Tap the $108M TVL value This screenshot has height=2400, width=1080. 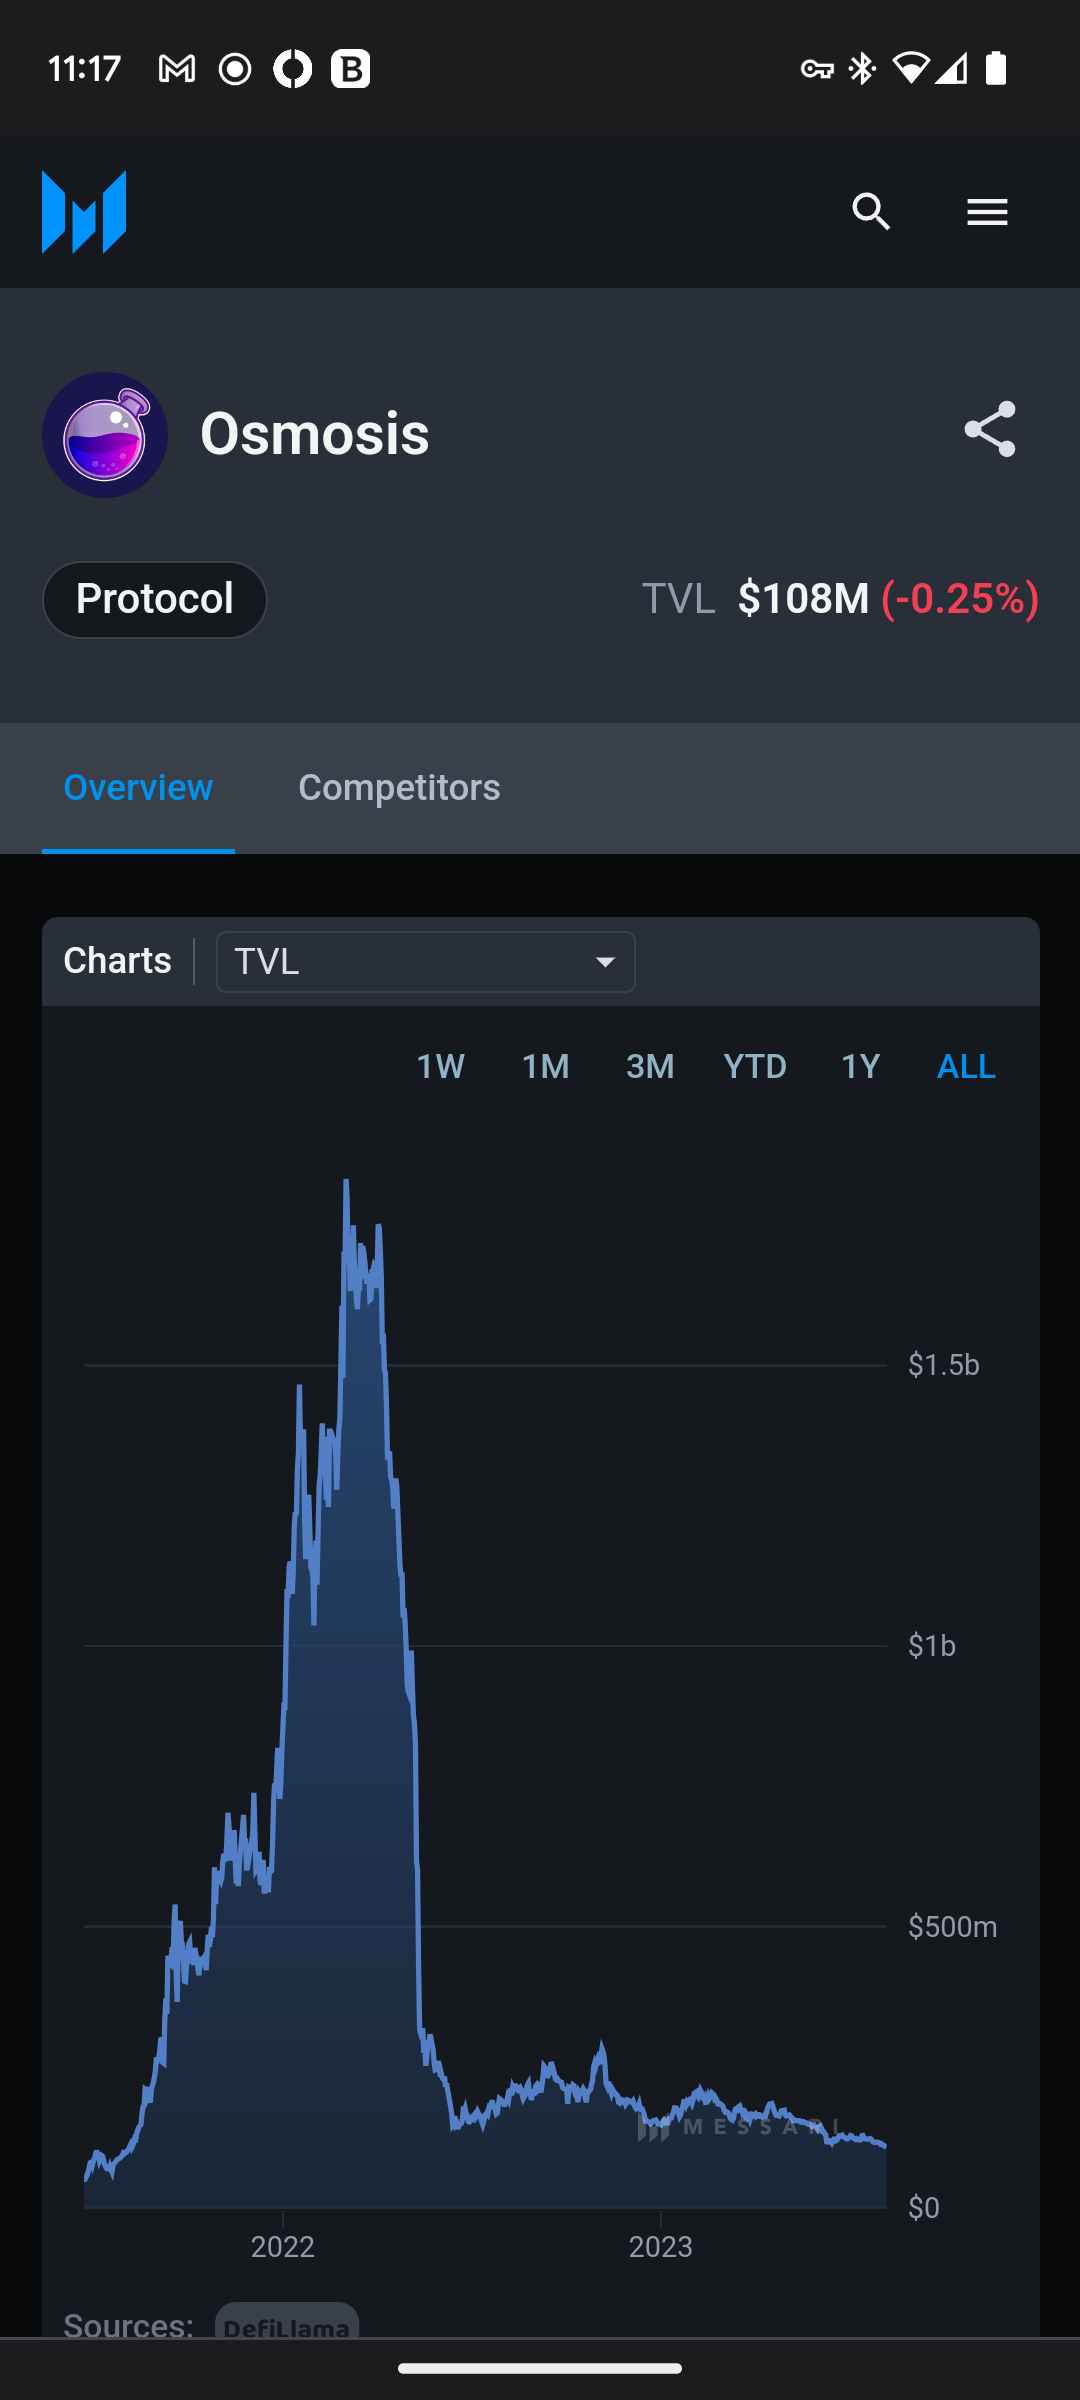click(804, 599)
